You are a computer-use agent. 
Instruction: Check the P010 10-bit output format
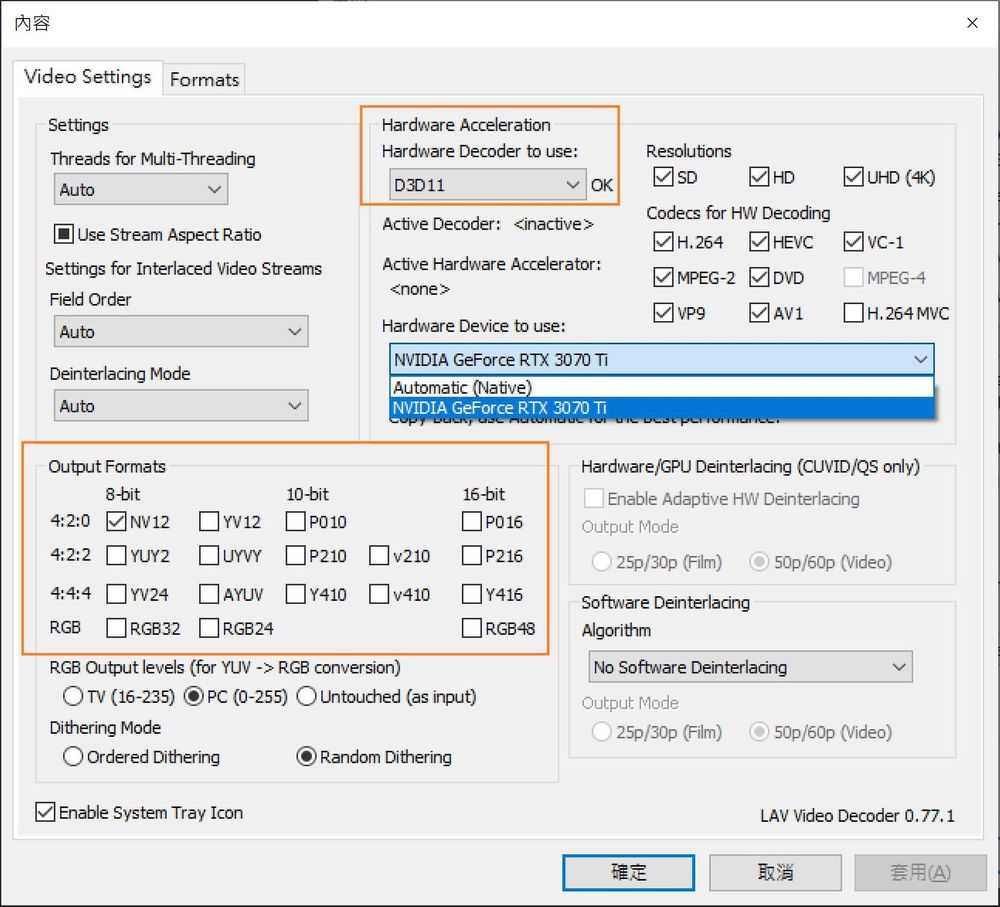pos(295,521)
